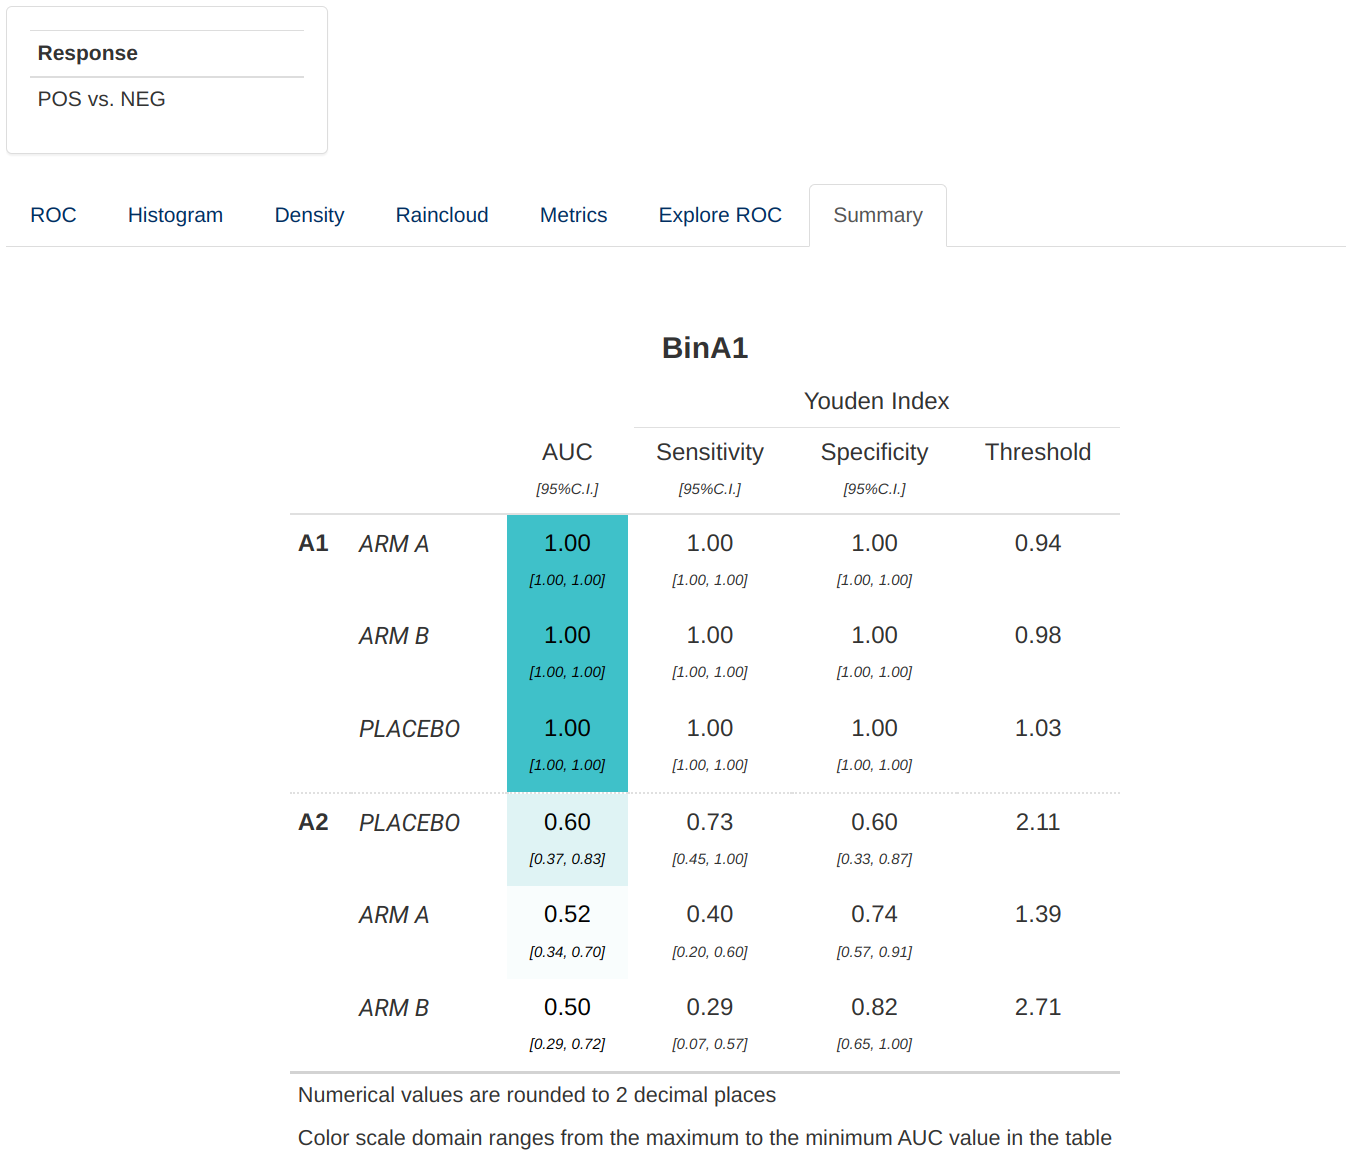Click the A2 ARM A AUC cell 0.52
The width and height of the screenshot is (1346, 1153).
tap(567, 930)
